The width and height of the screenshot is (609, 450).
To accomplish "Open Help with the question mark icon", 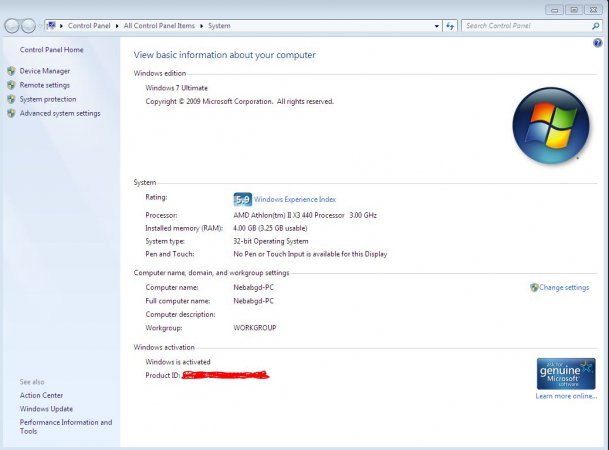I will point(597,43).
